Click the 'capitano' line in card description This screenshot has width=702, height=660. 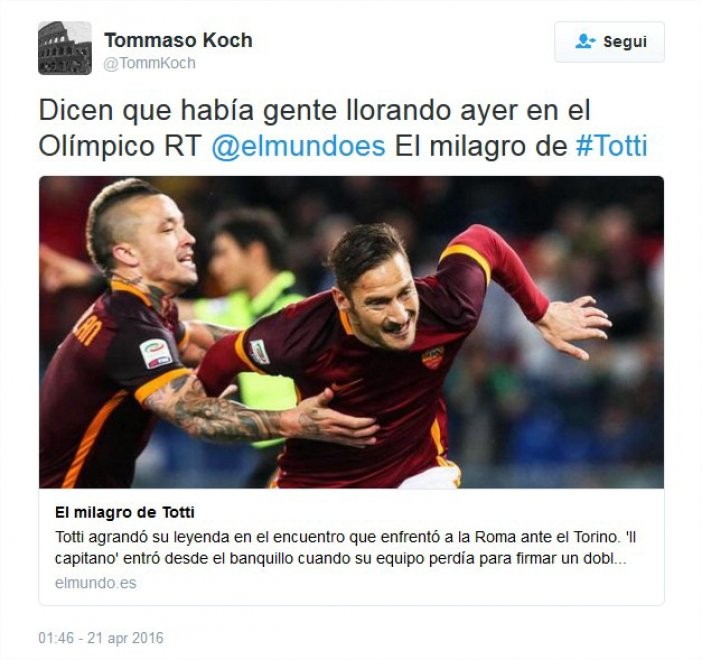pyautogui.click(x=341, y=559)
